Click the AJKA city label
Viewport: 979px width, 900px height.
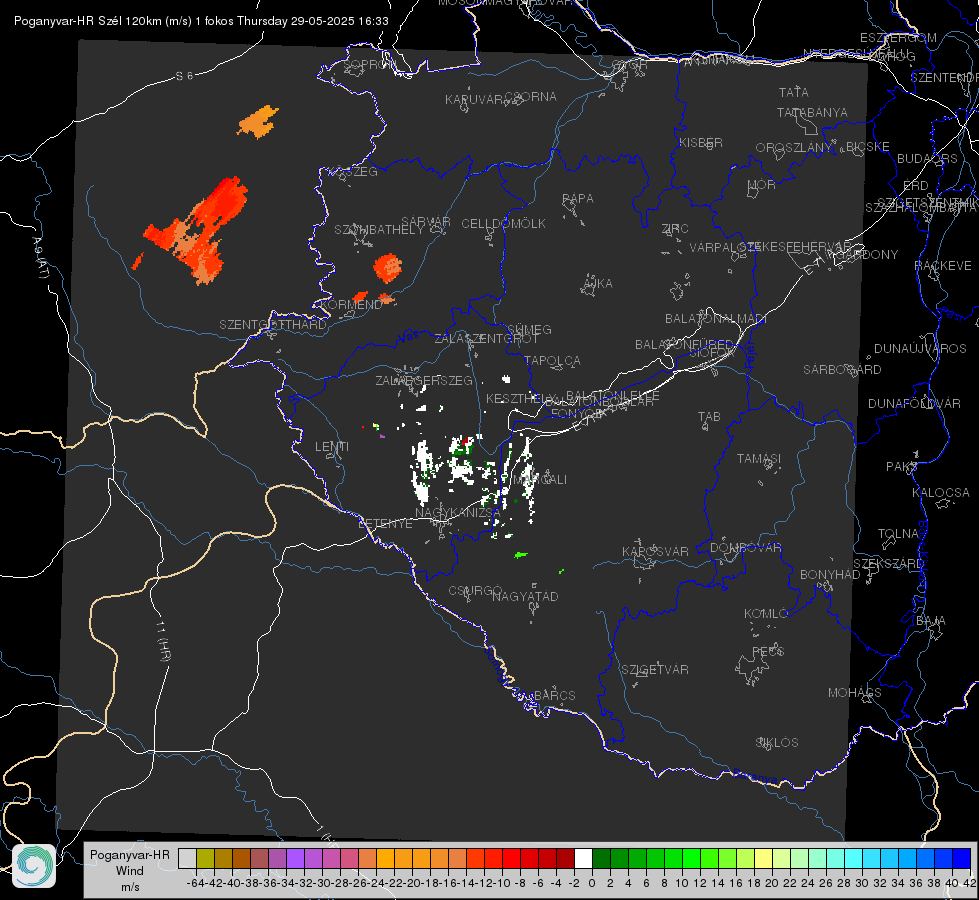tap(598, 284)
